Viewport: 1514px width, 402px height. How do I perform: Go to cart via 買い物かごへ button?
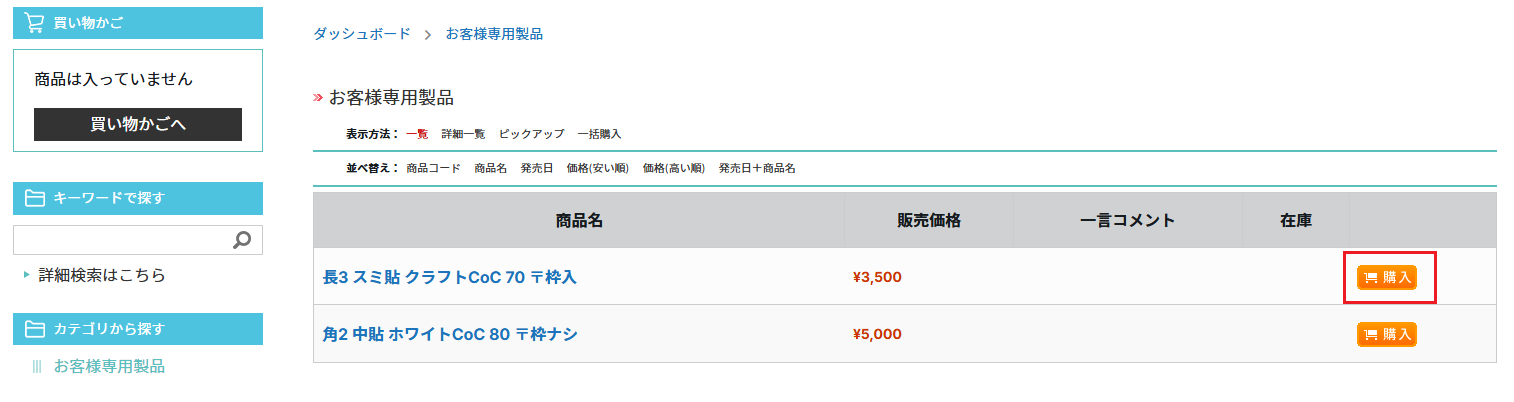[138, 124]
